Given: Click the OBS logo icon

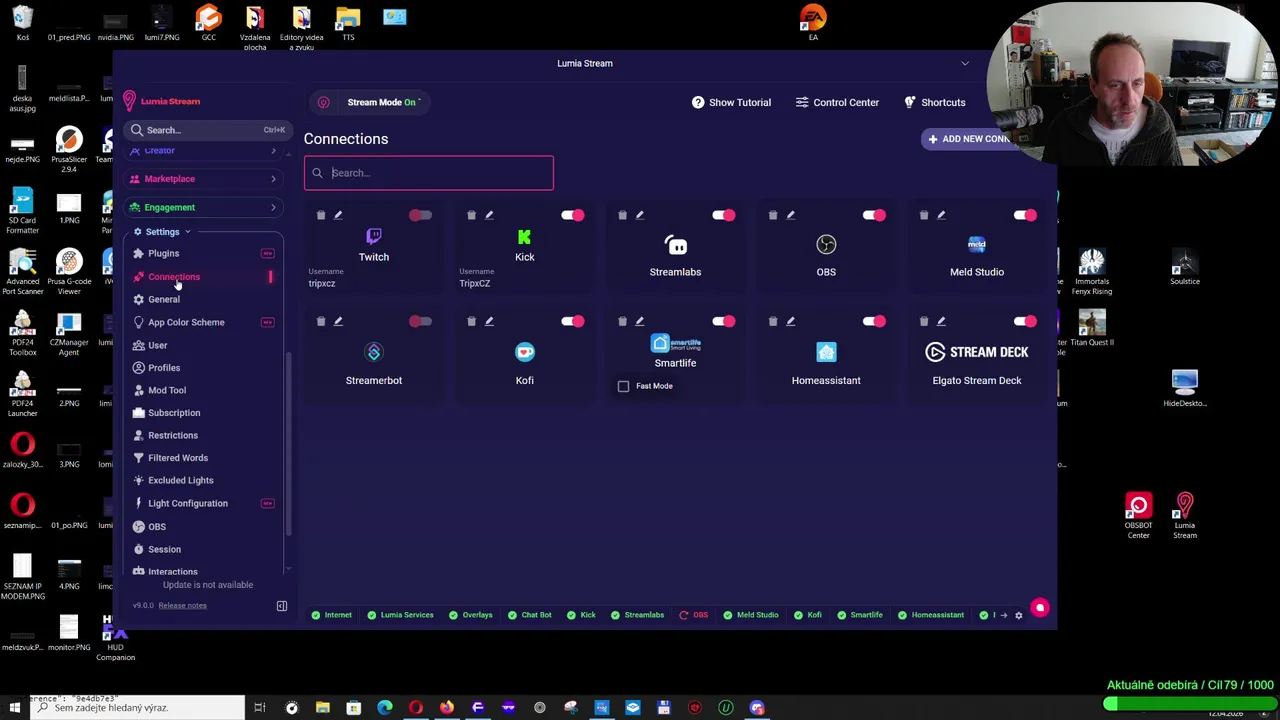Looking at the screenshot, I should 826,245.
